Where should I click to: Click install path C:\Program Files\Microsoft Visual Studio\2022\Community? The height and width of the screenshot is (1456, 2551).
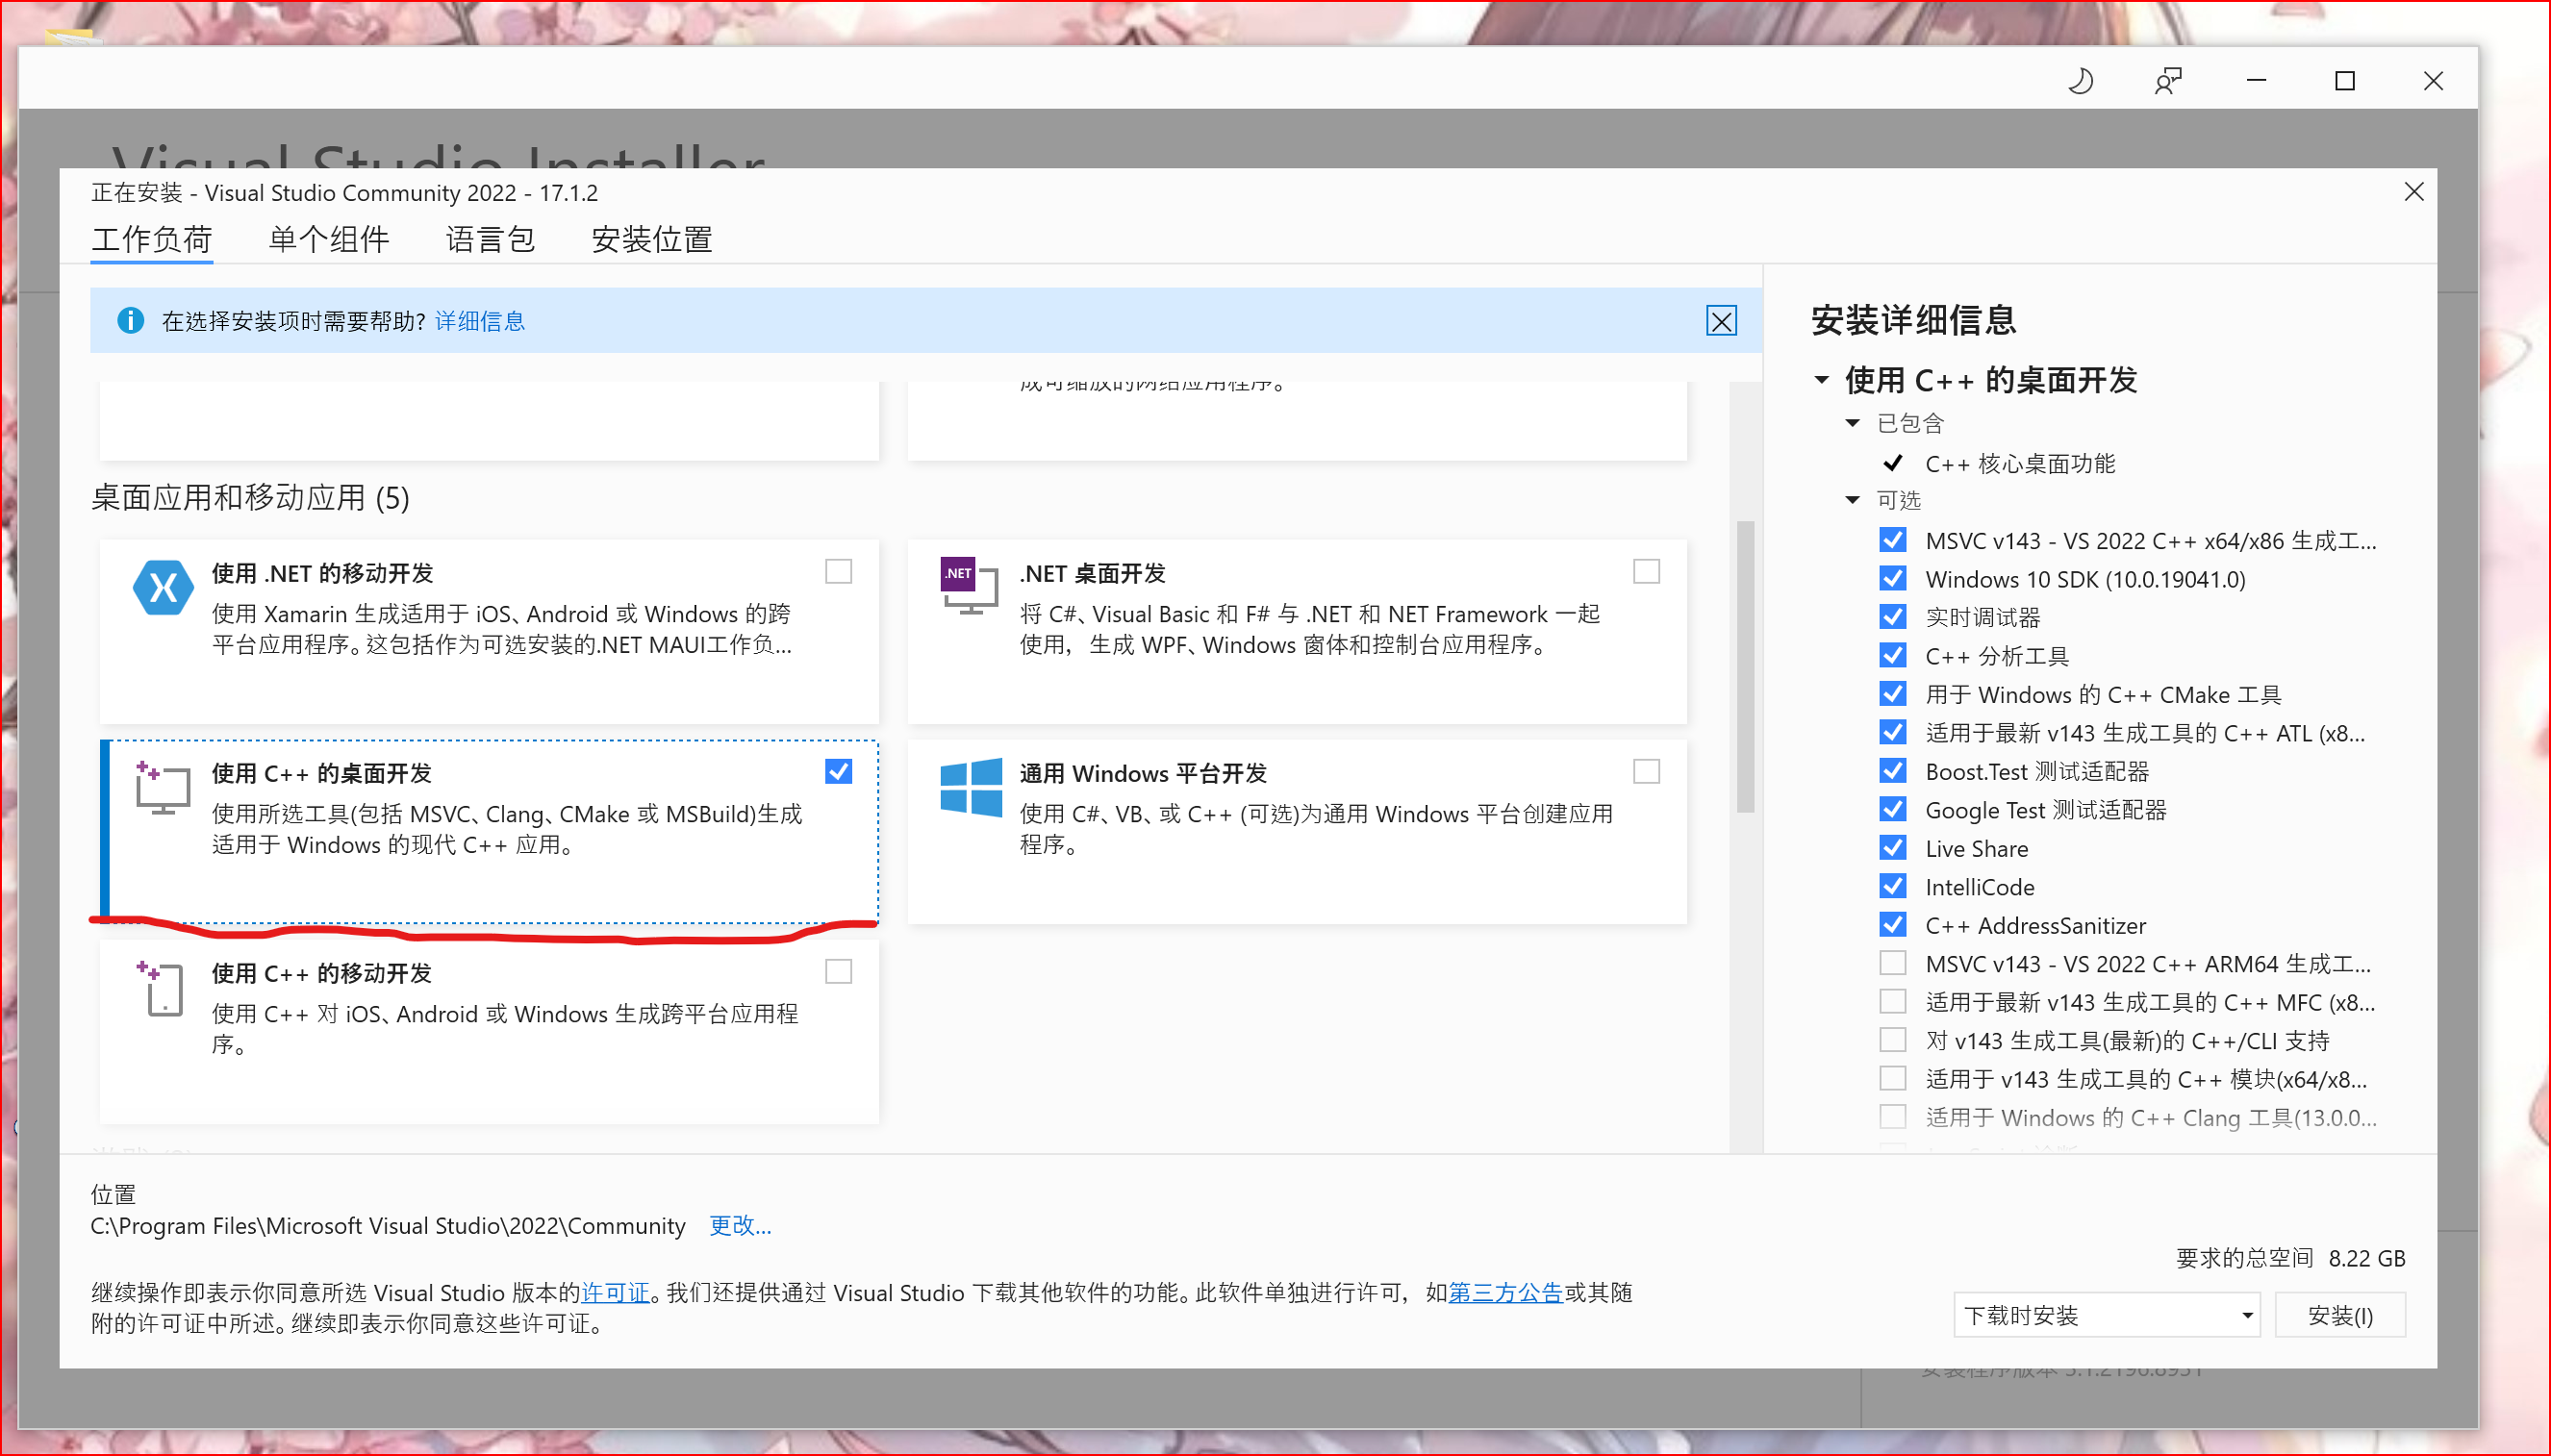click(x=388, y=1226)
